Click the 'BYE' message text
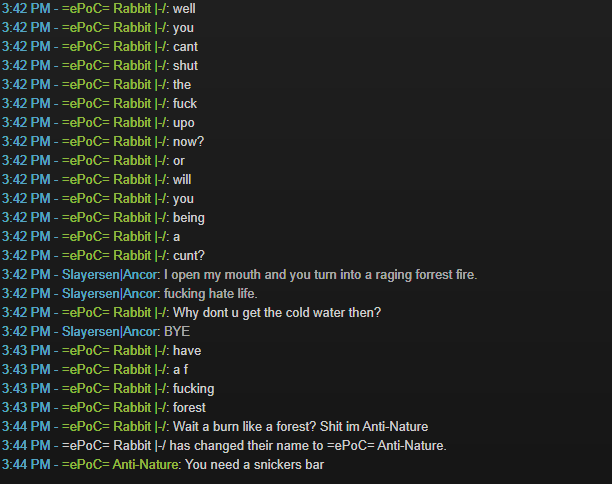Viewport: 612px width, 484px height. [x=177, y=331]
